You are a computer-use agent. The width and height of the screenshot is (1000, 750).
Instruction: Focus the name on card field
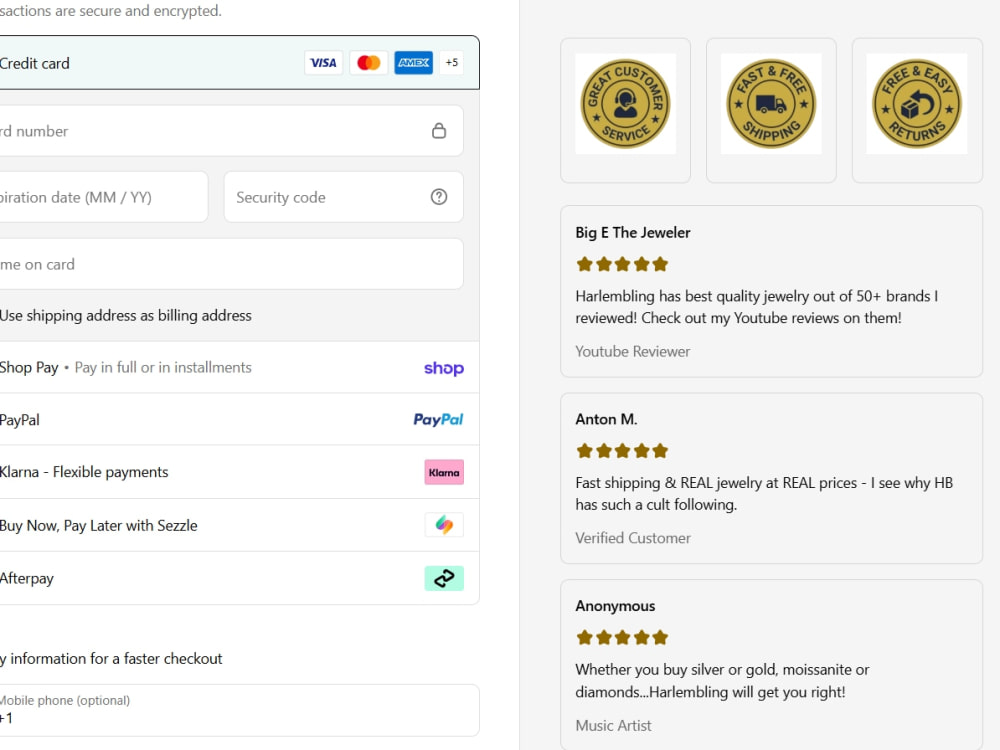coord(232,264)
